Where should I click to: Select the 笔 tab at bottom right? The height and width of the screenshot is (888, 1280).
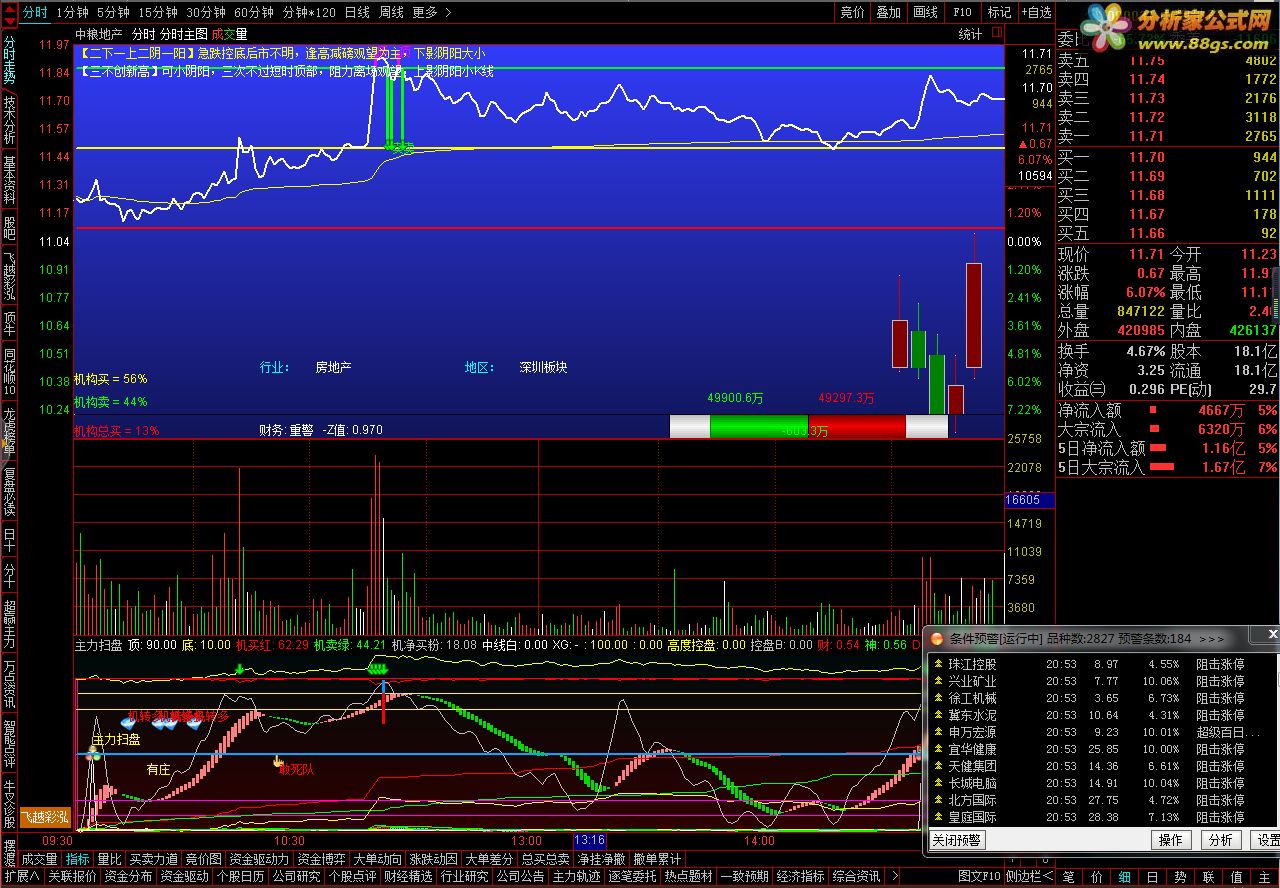click(1068, 877)
